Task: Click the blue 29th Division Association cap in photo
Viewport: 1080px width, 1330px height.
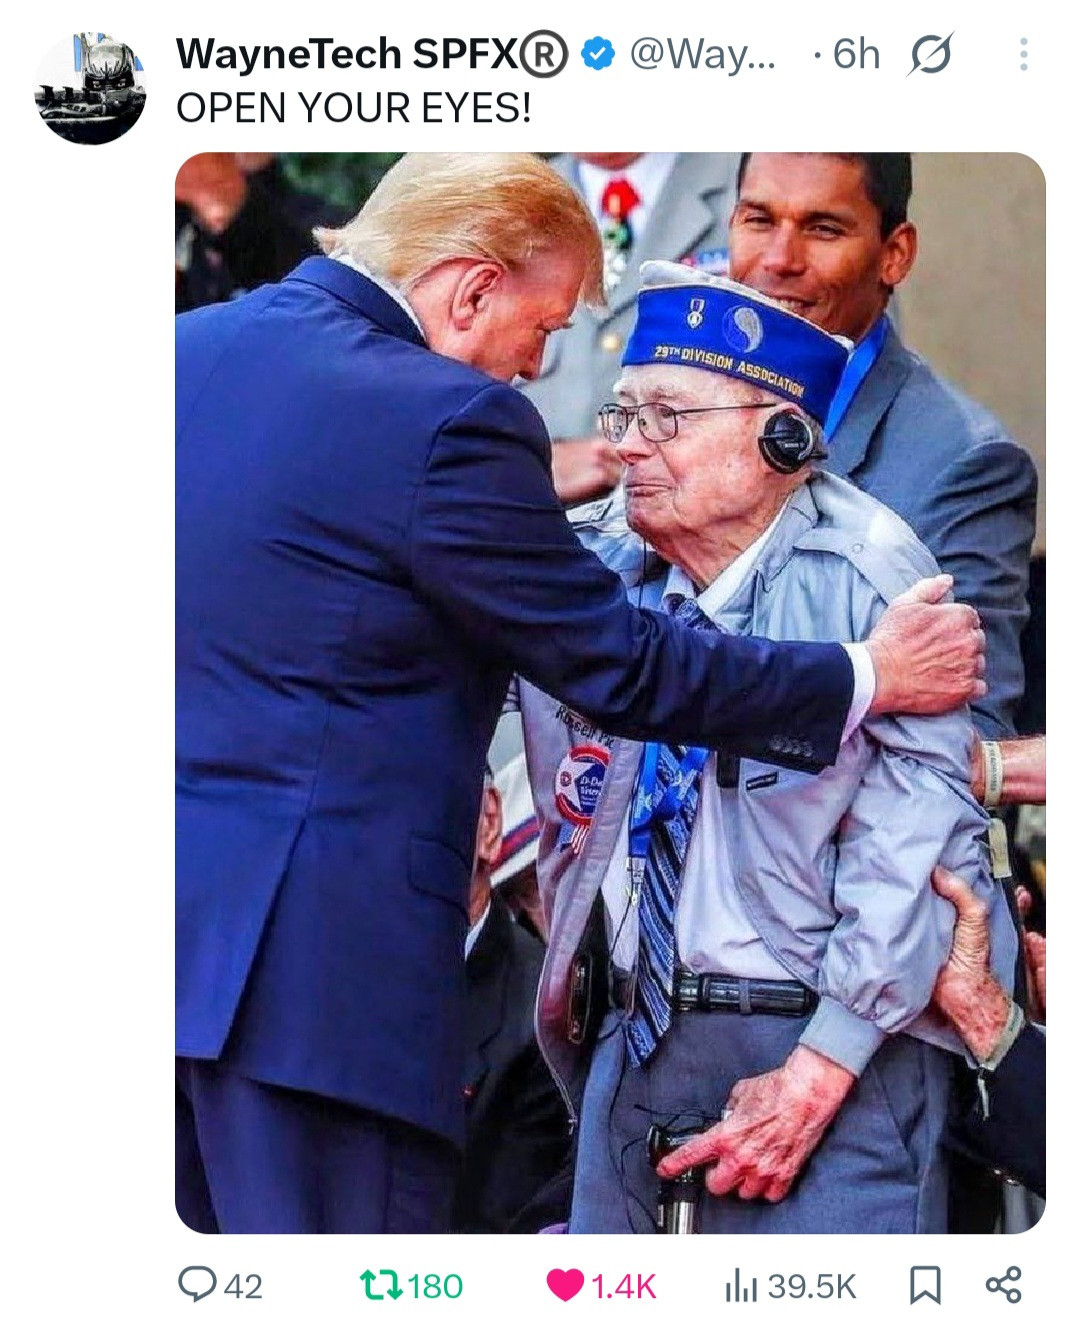Action: (x=737, y=338)
